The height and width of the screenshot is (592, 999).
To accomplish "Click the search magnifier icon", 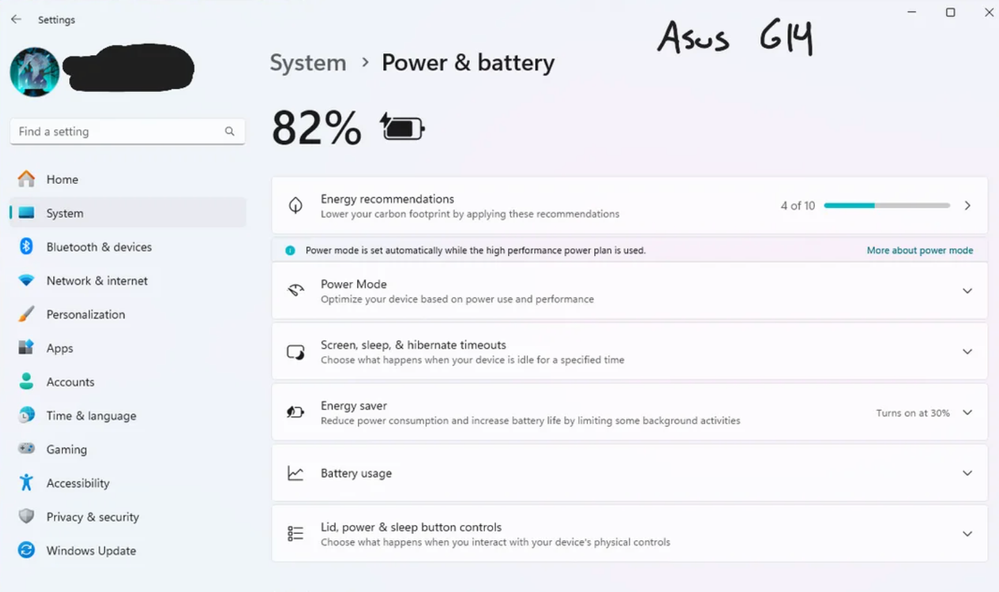I will point(230,131).
